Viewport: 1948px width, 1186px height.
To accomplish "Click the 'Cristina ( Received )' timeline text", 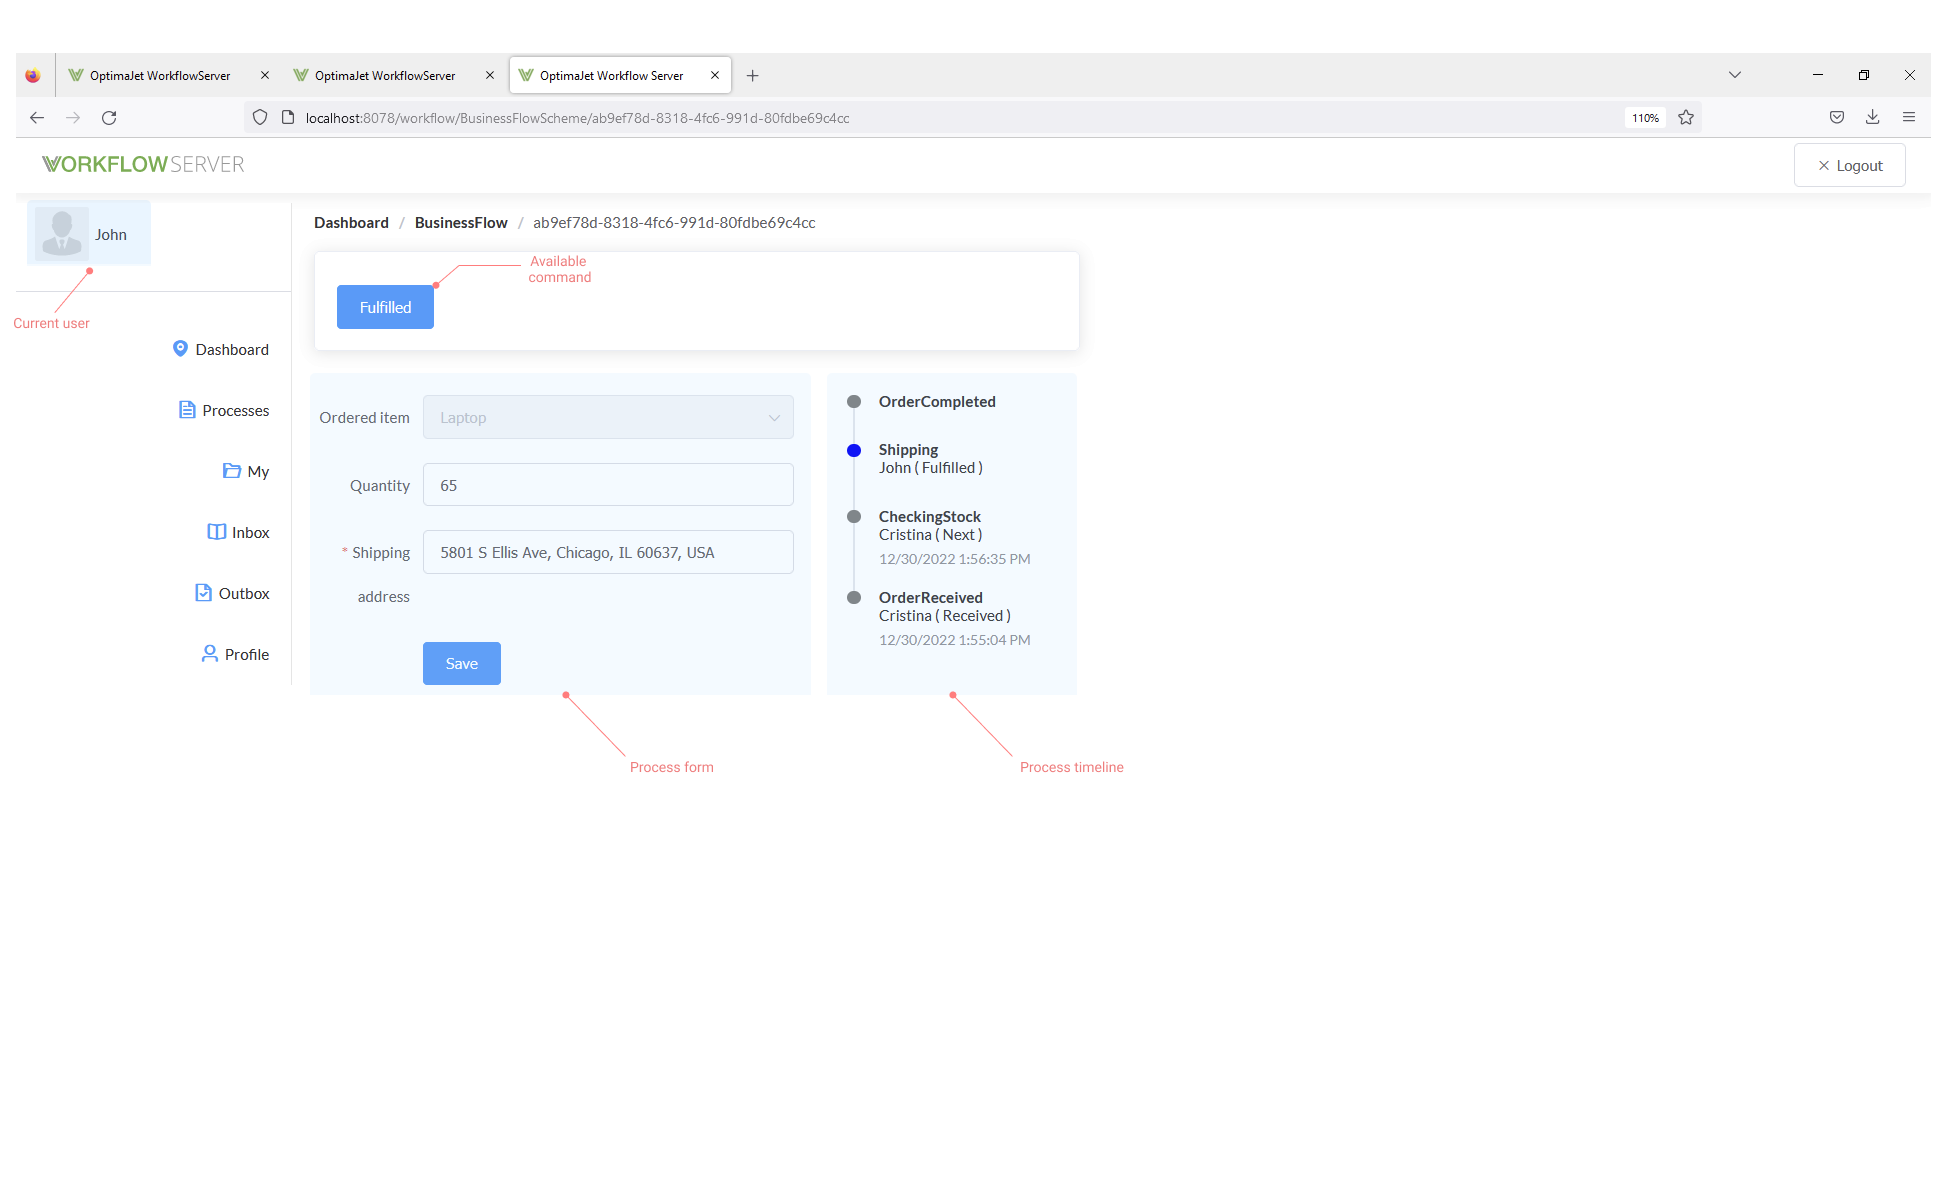I will coord(945,615).
